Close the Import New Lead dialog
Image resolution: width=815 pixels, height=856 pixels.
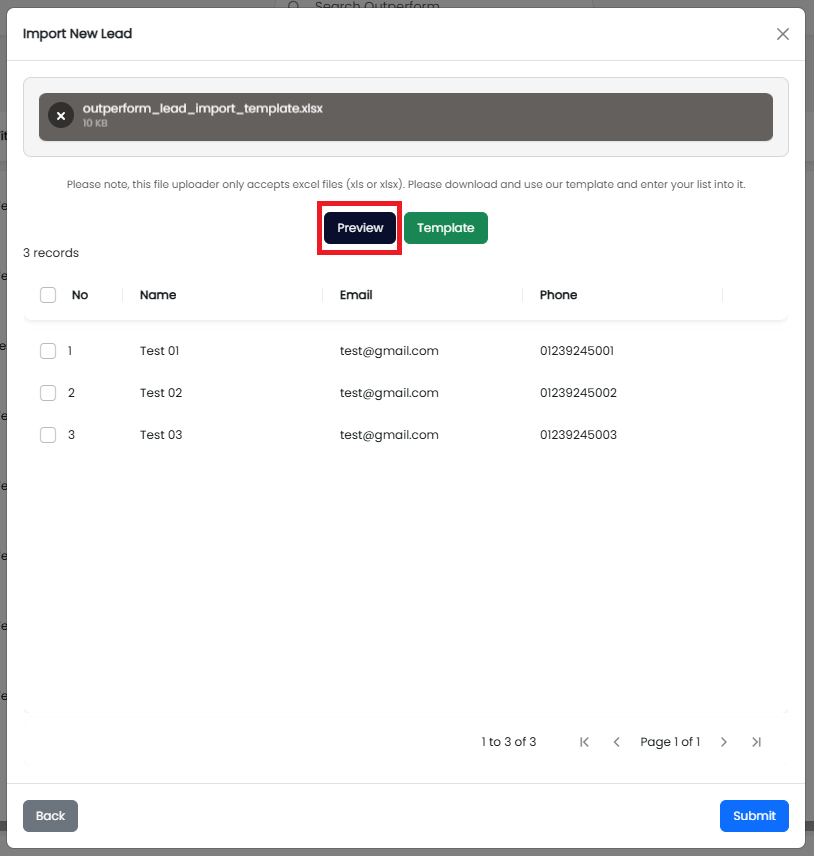[783, 34]
